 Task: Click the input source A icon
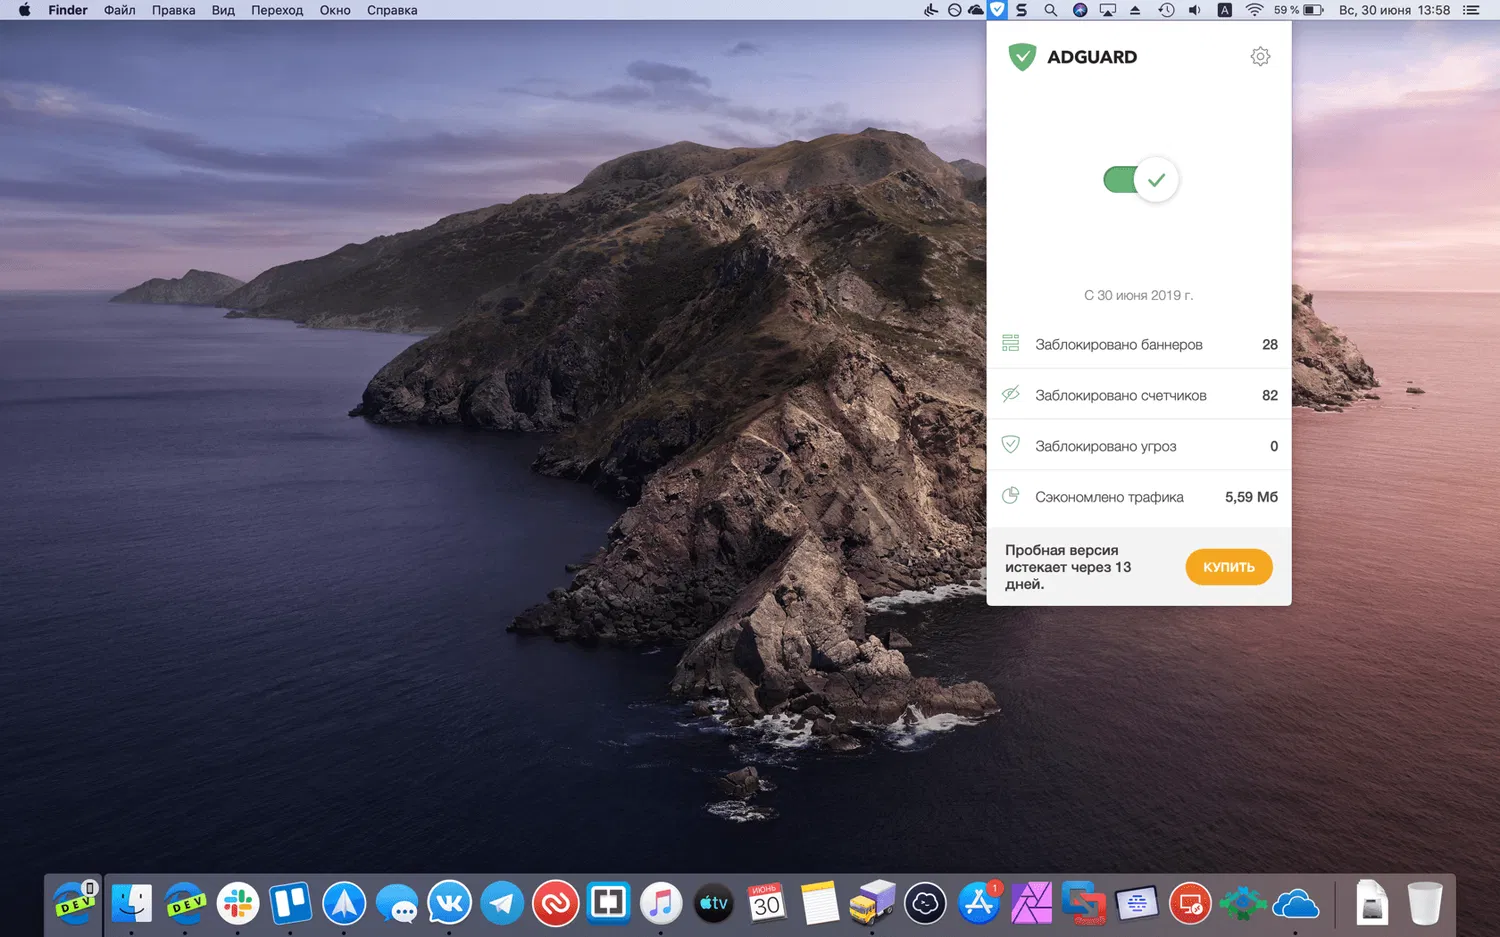coord(1224,10)
